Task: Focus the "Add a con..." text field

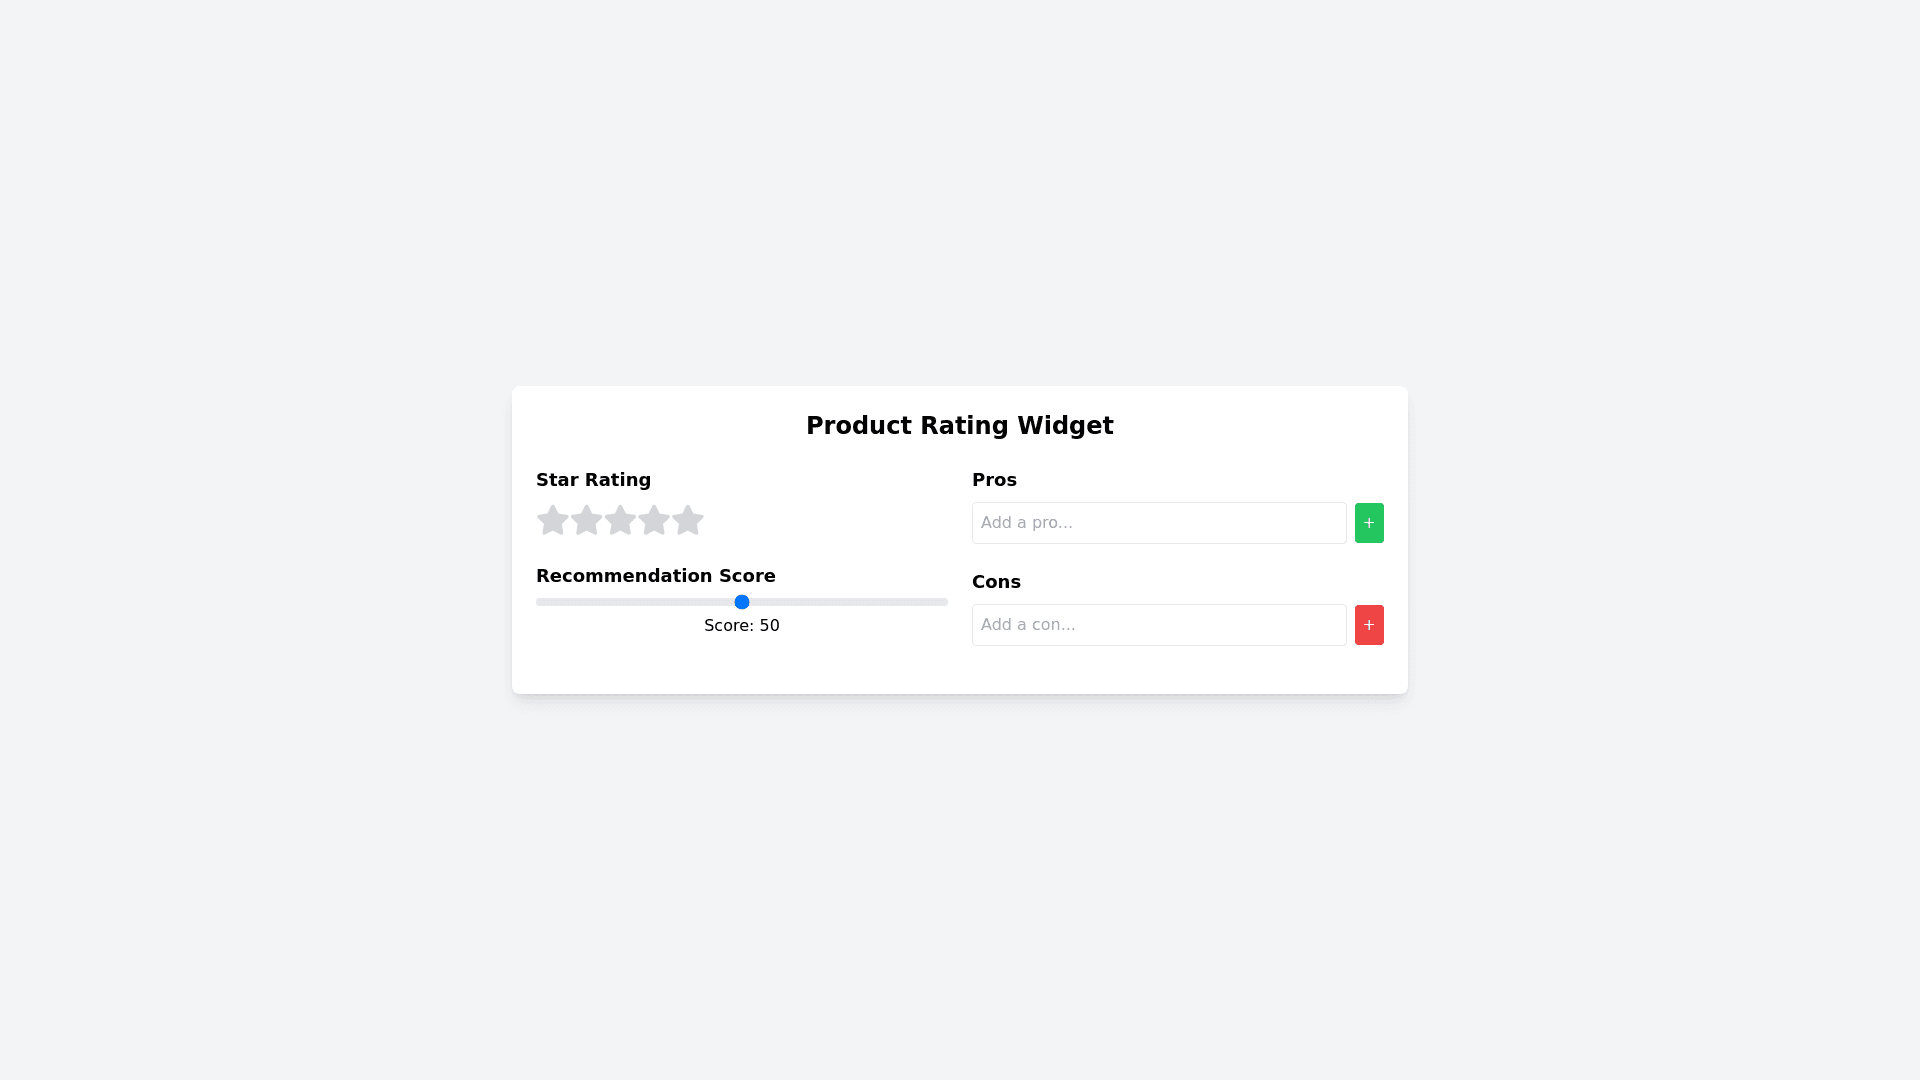Action: click(1159, 625)
